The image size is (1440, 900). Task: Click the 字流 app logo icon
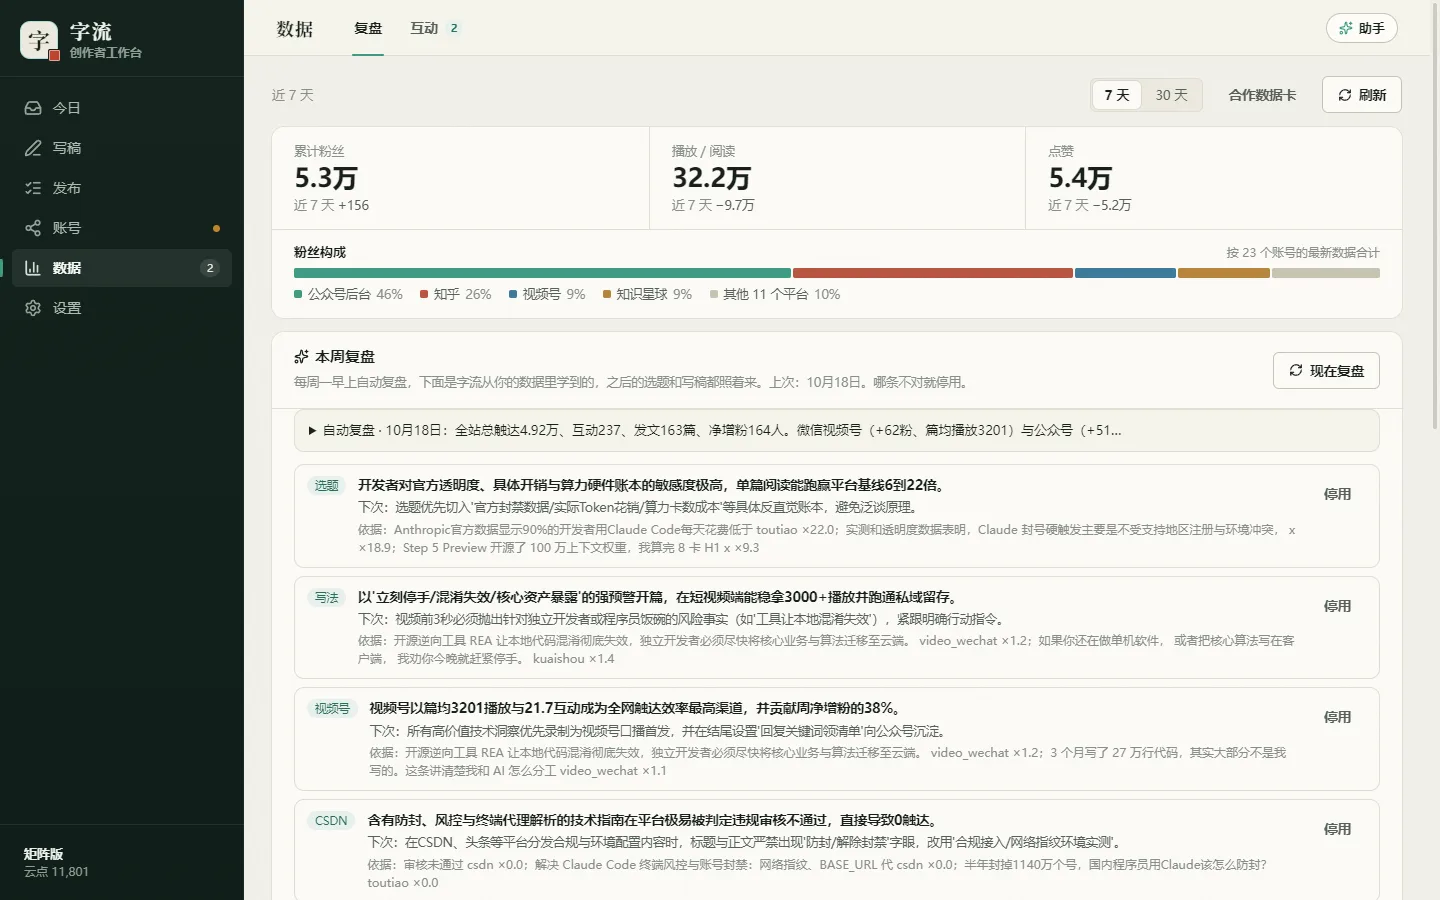(x=39, y=40)
